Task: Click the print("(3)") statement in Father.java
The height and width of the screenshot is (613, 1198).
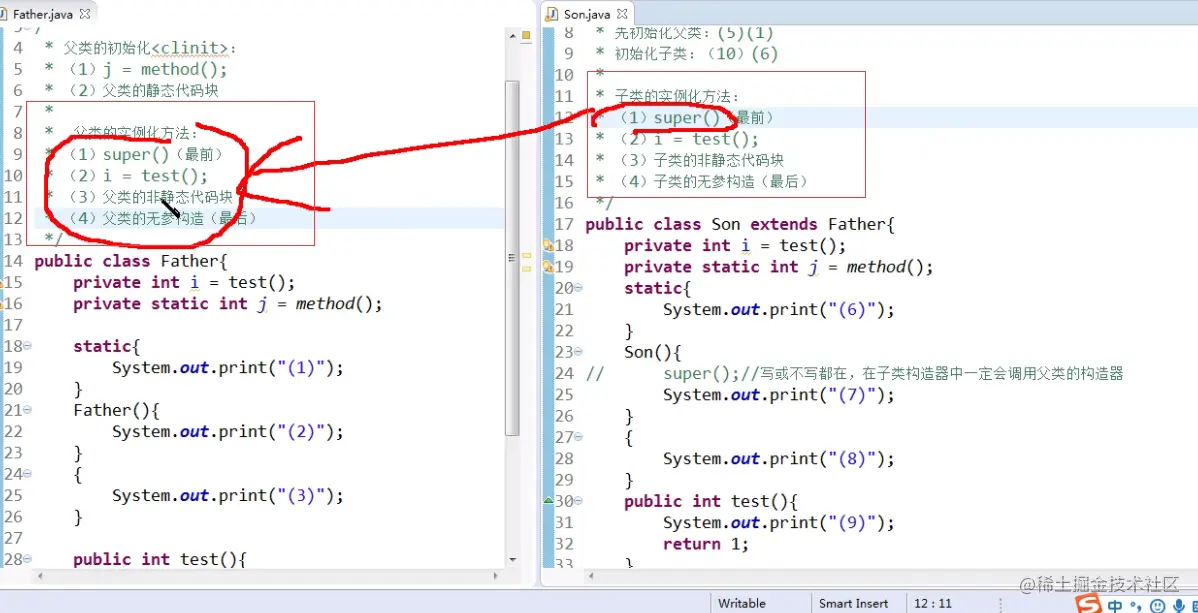Action: (x=228, y=496)
